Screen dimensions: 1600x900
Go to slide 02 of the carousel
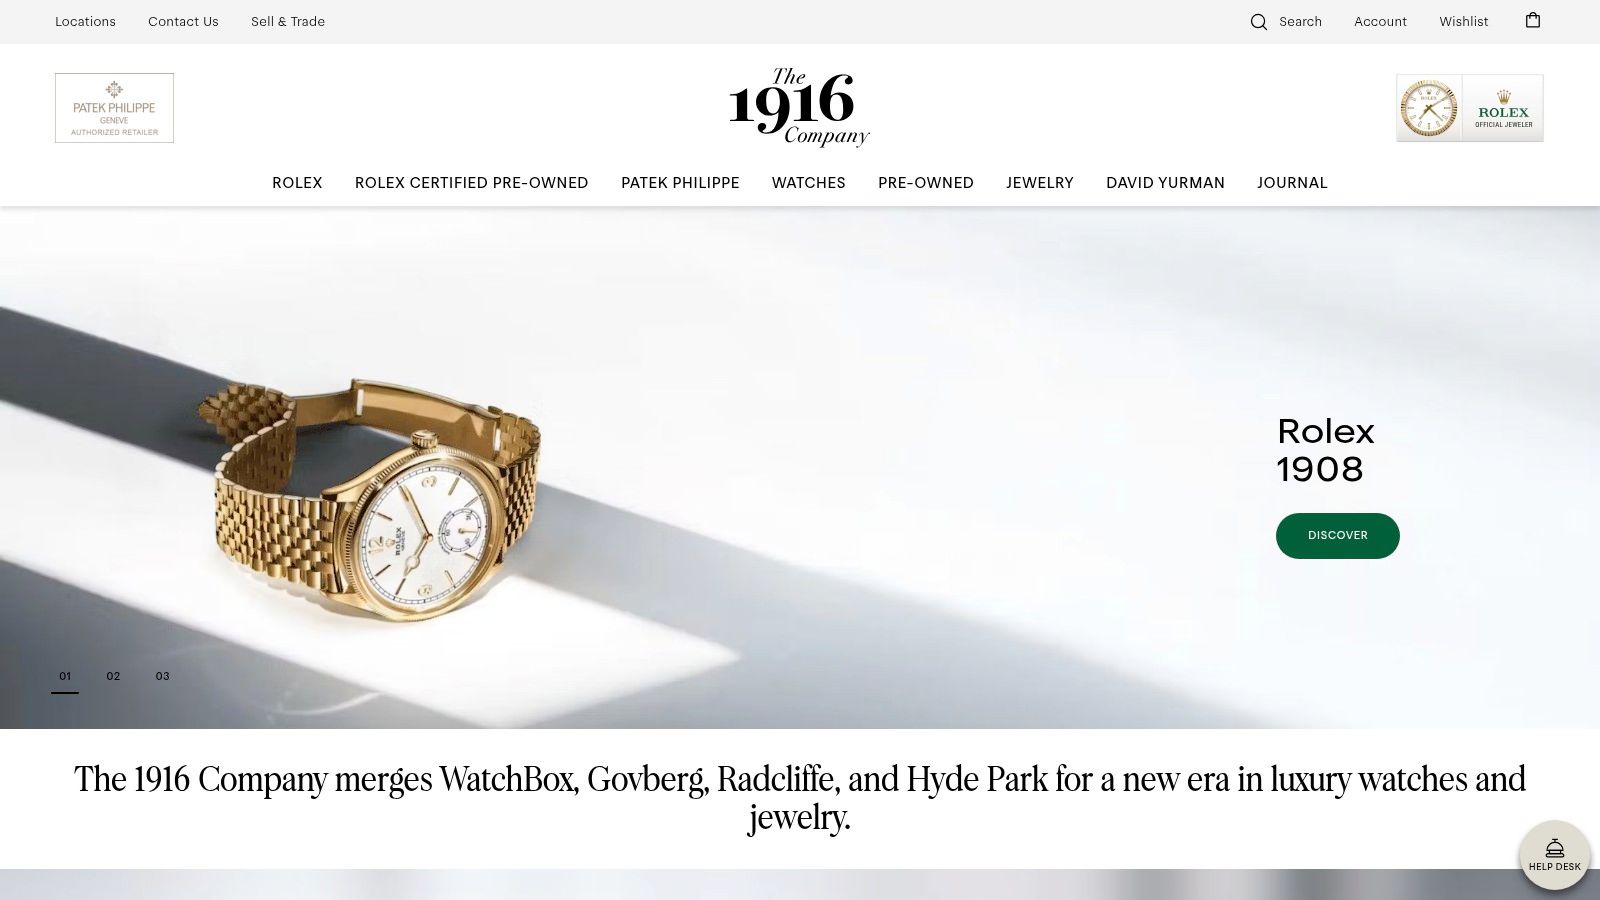(x=113, y=677)
